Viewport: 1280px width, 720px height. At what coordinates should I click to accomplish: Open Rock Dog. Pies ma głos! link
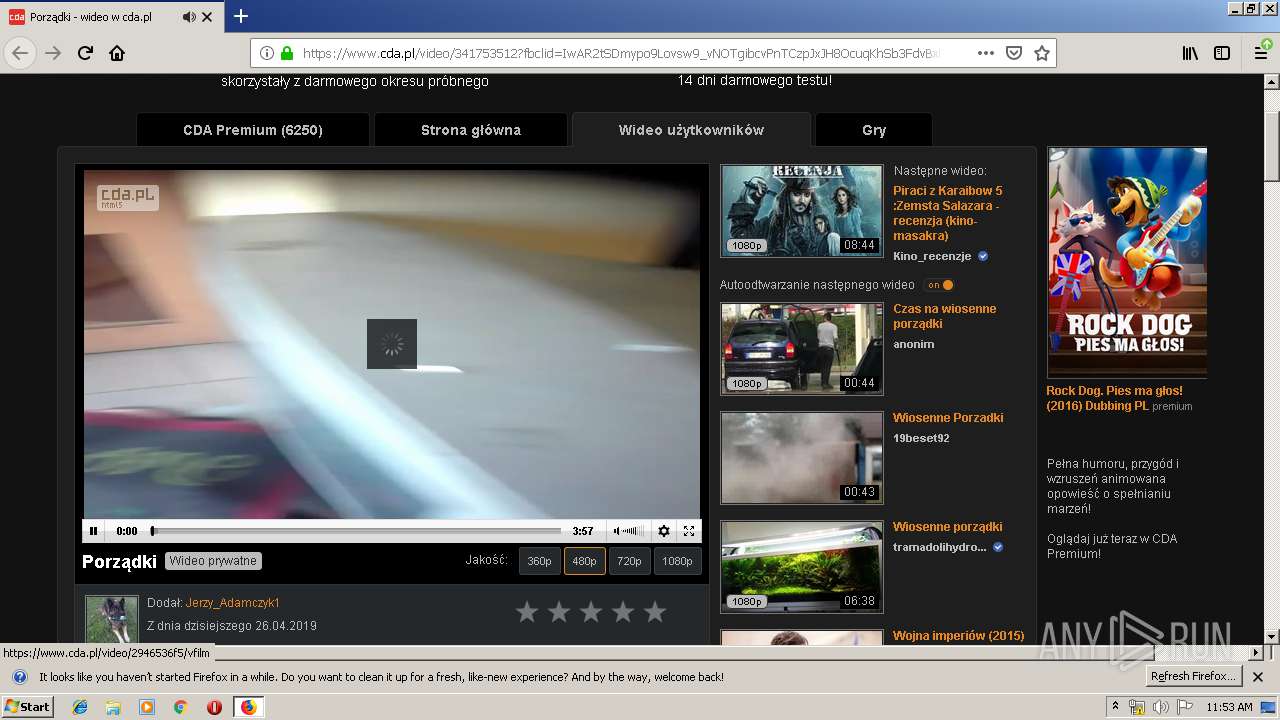pos(1114,398)
